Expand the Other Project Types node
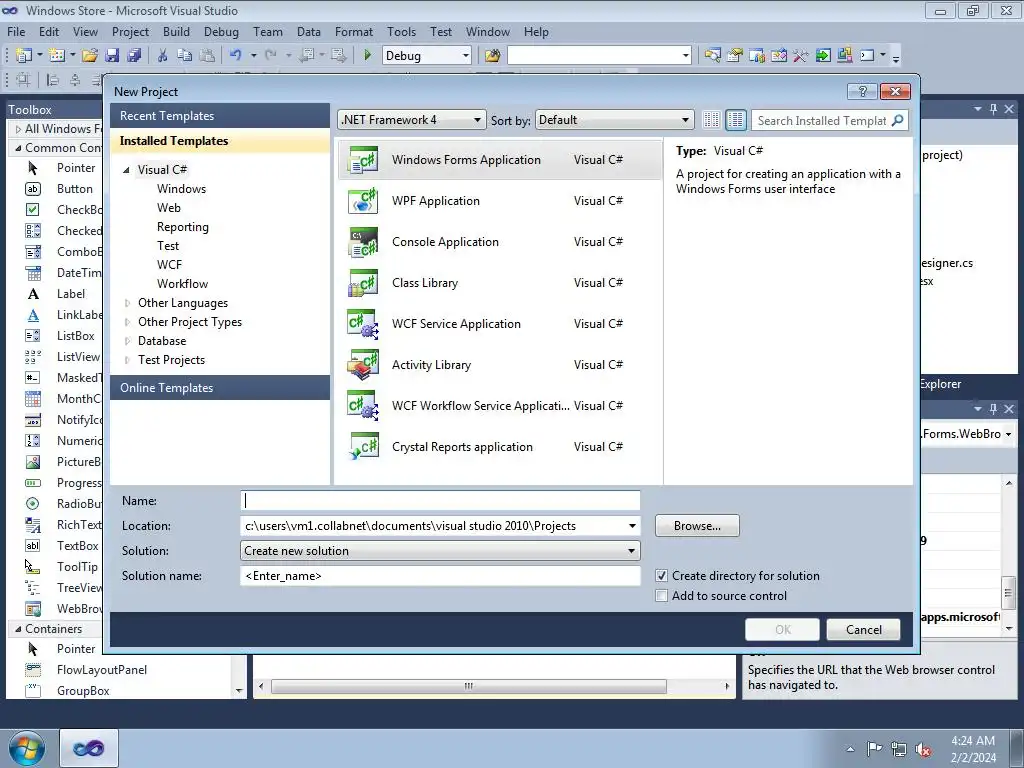Viewport: 1024px width, 768px height. [x=127, y=322]
